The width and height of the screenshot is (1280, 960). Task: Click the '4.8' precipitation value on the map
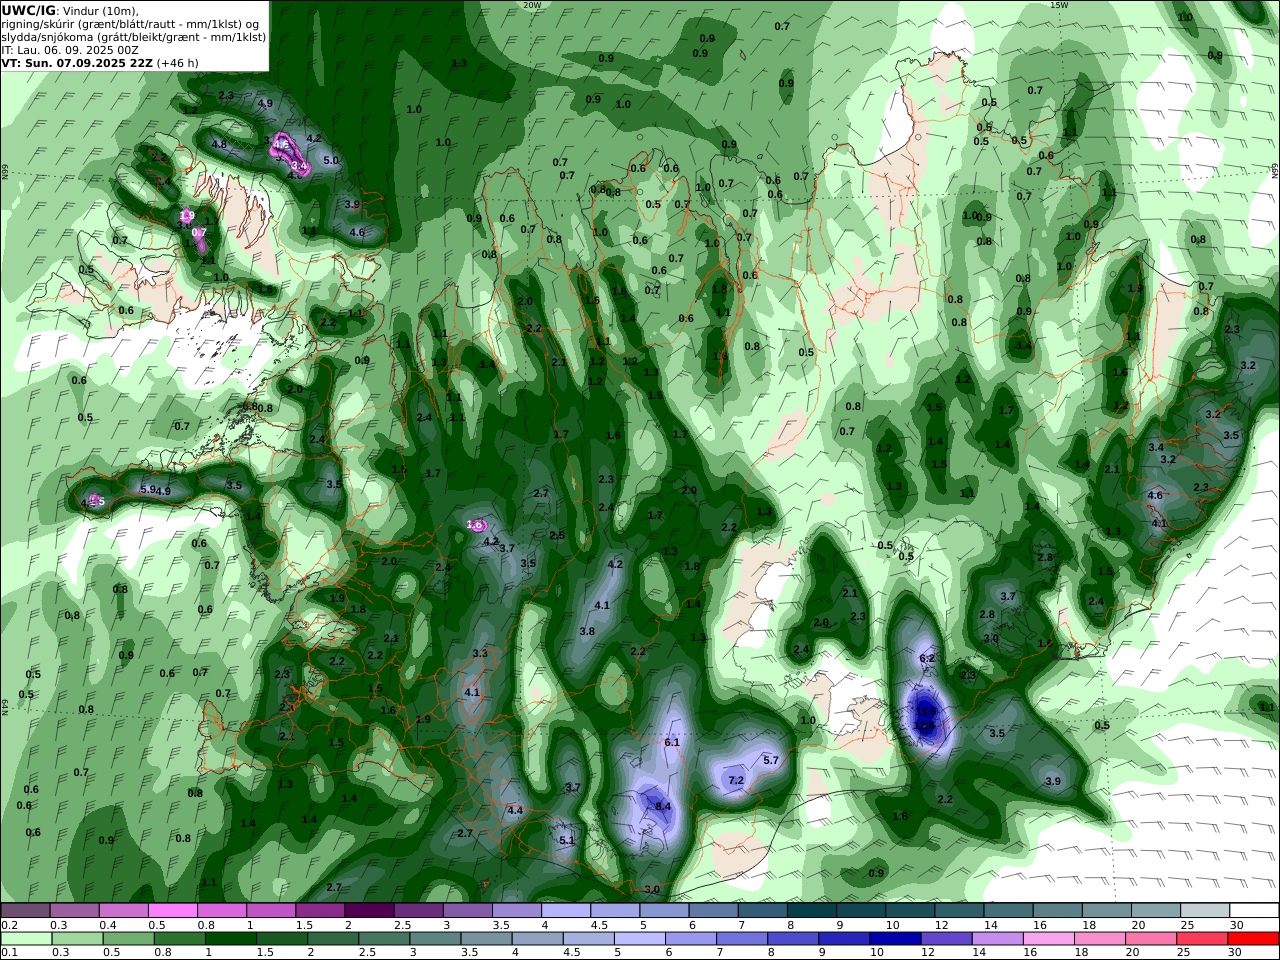coord(219,144)
